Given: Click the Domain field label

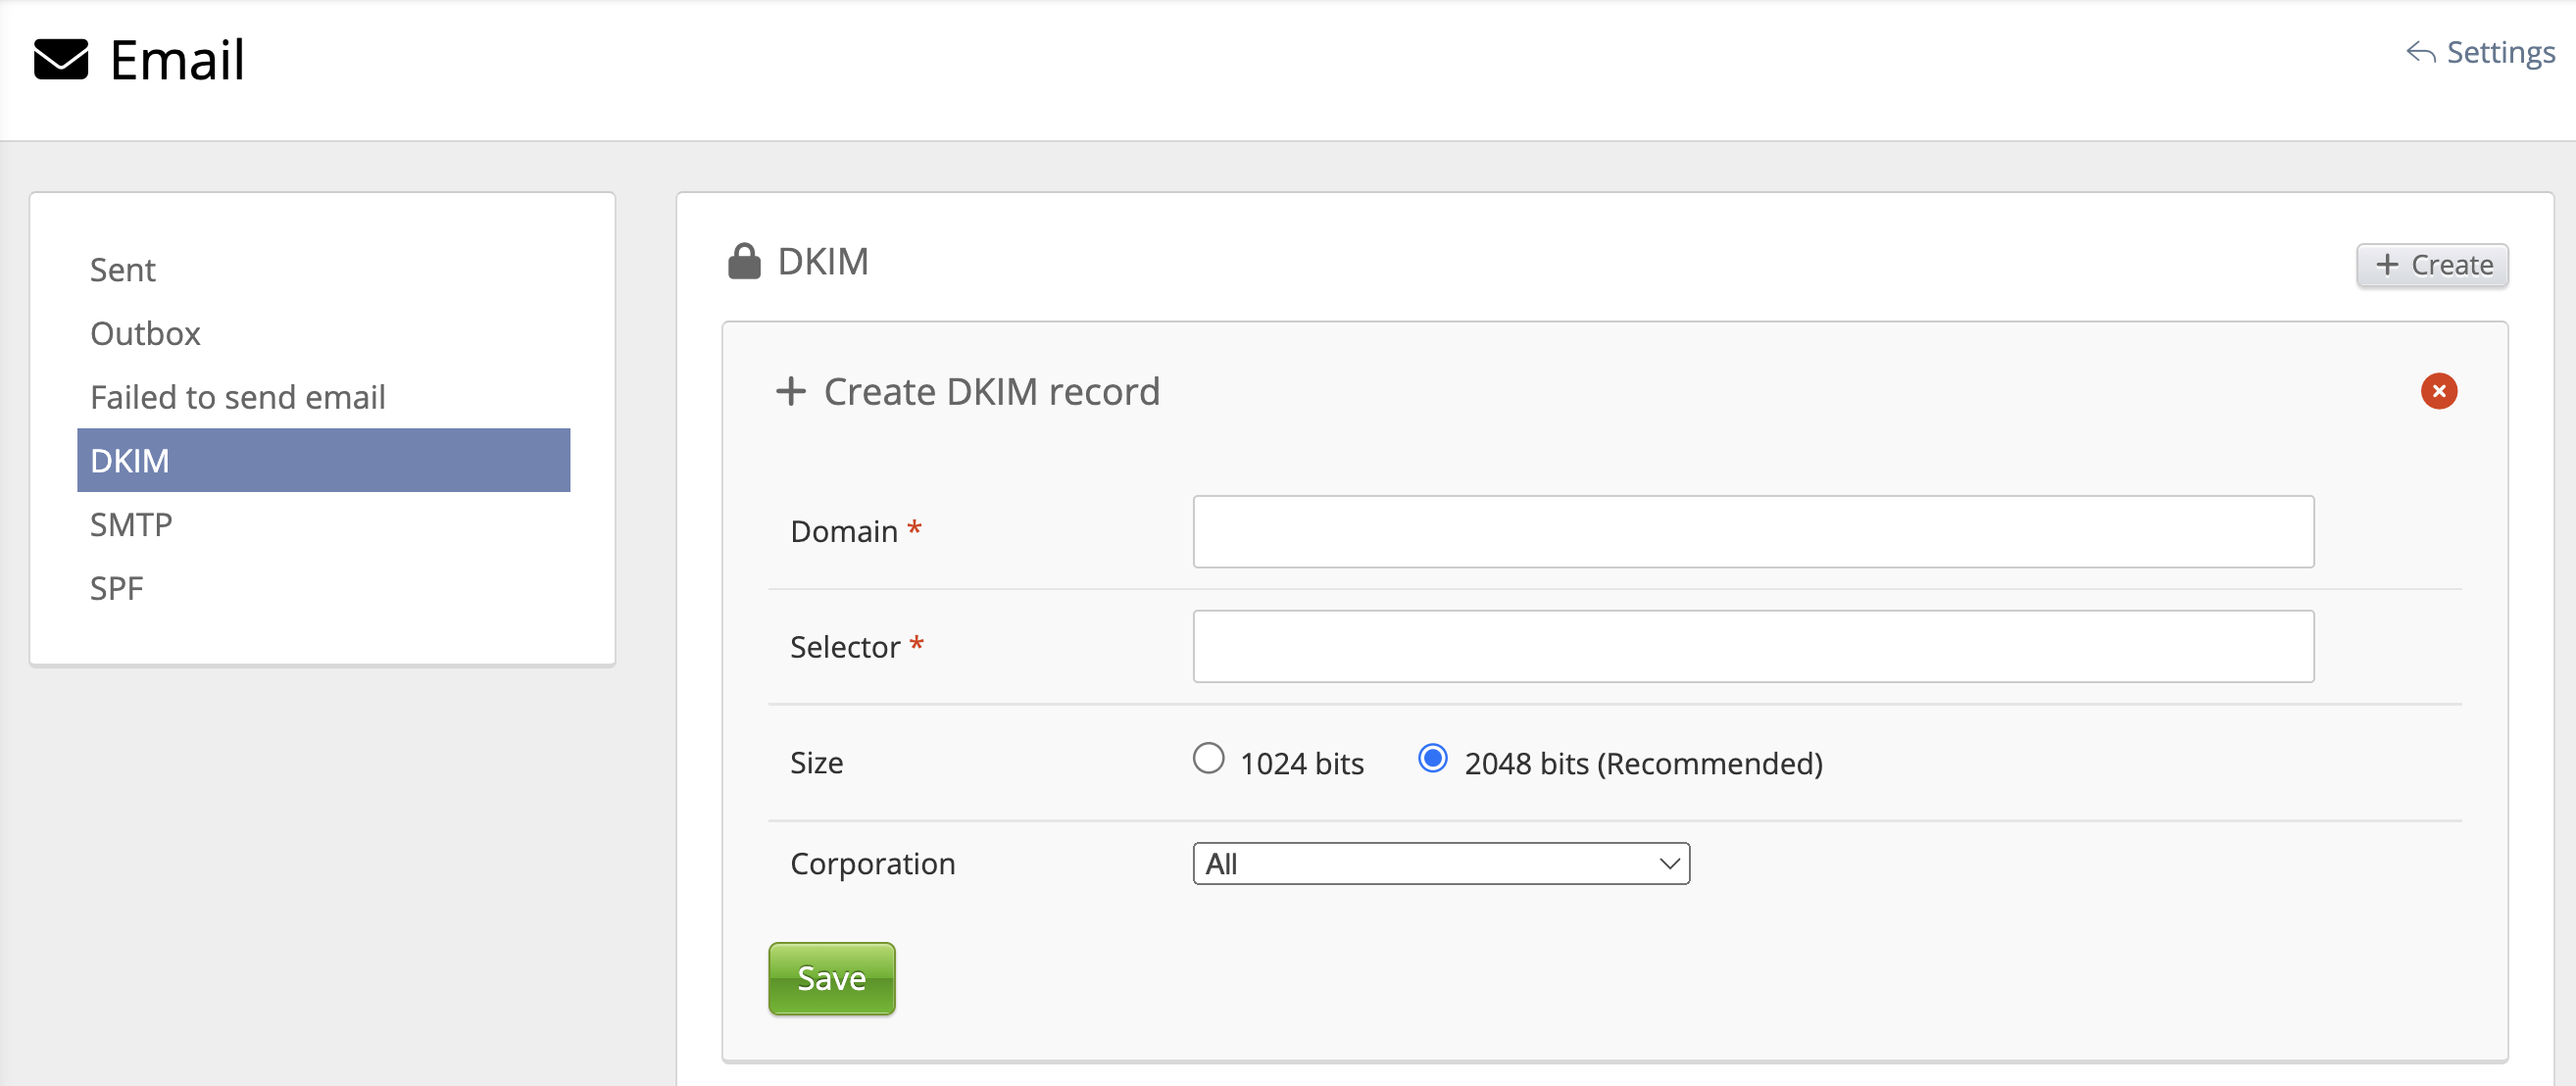Looking at the screenshot, I should pyautogui.click(x=844, y=531).
